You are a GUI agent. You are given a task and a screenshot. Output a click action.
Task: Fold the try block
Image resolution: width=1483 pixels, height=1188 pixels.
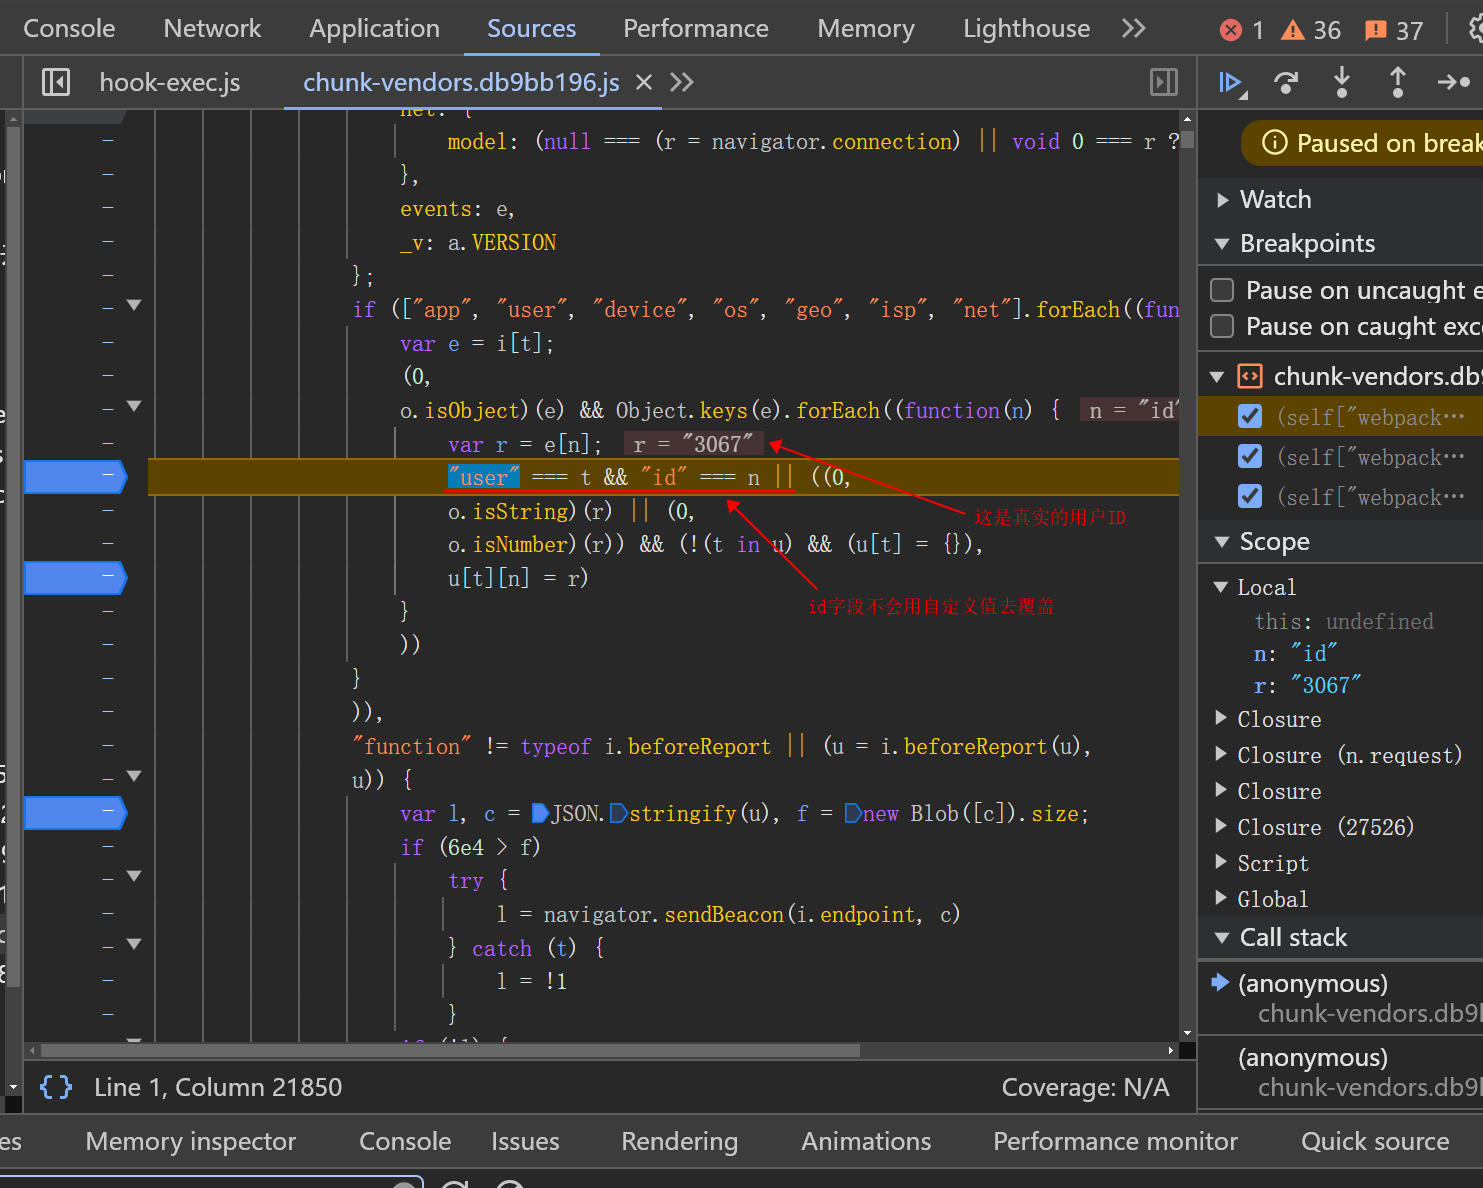pyautogui.click(x=134, y=876)
